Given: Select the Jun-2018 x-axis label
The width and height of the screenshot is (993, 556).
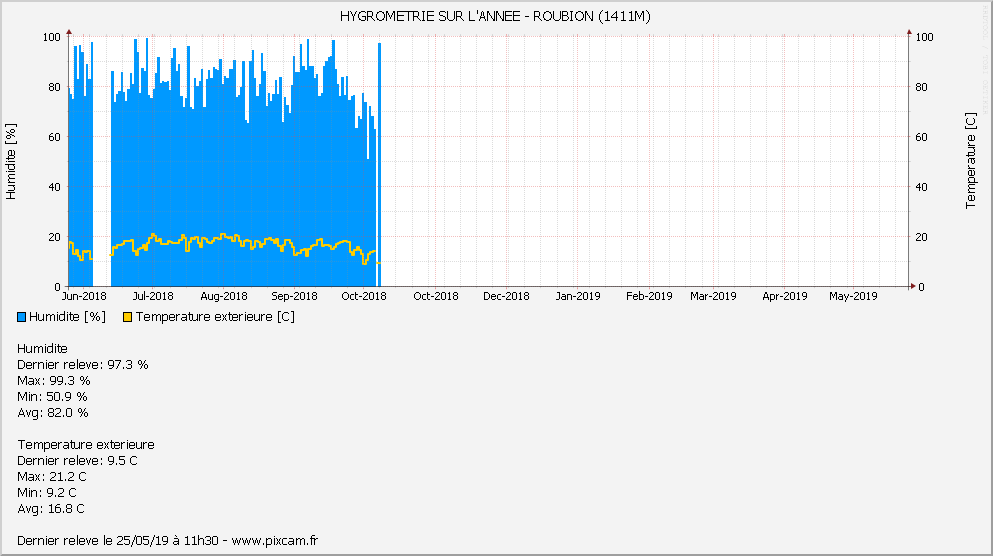Looking at the screenshot, I should click(84, 296).
